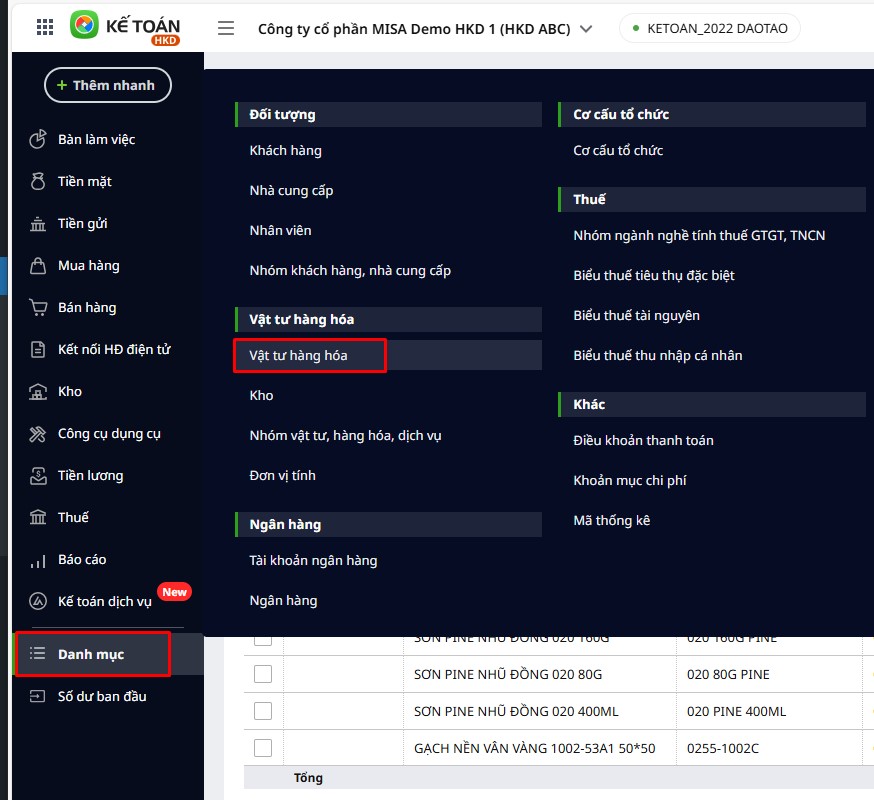
Task: Open Danh mục in the sidebar
Action: (x=91, y=654)
